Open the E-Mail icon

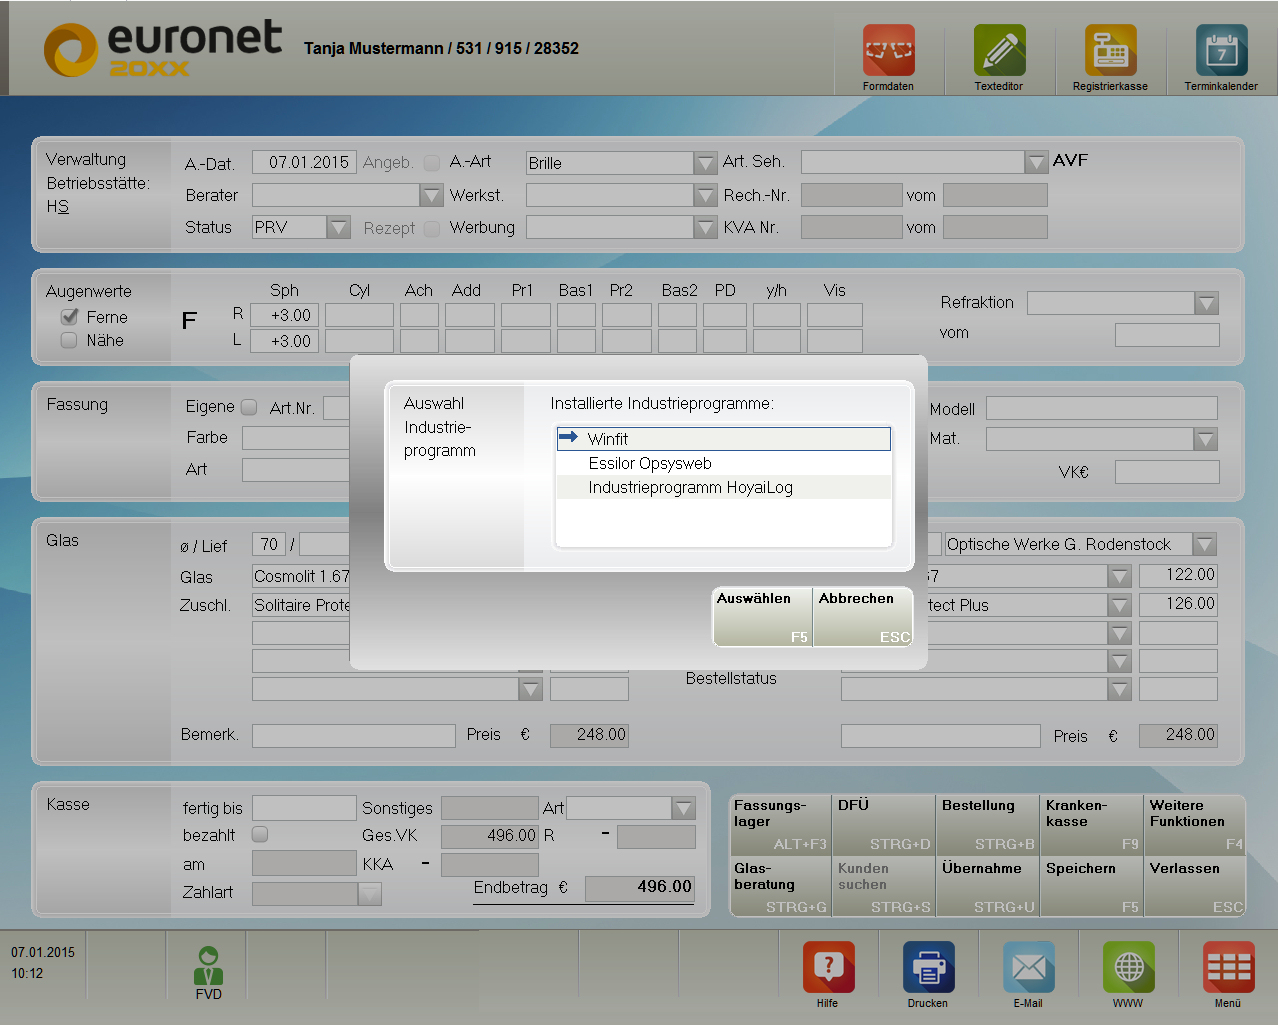(1028, 967)
